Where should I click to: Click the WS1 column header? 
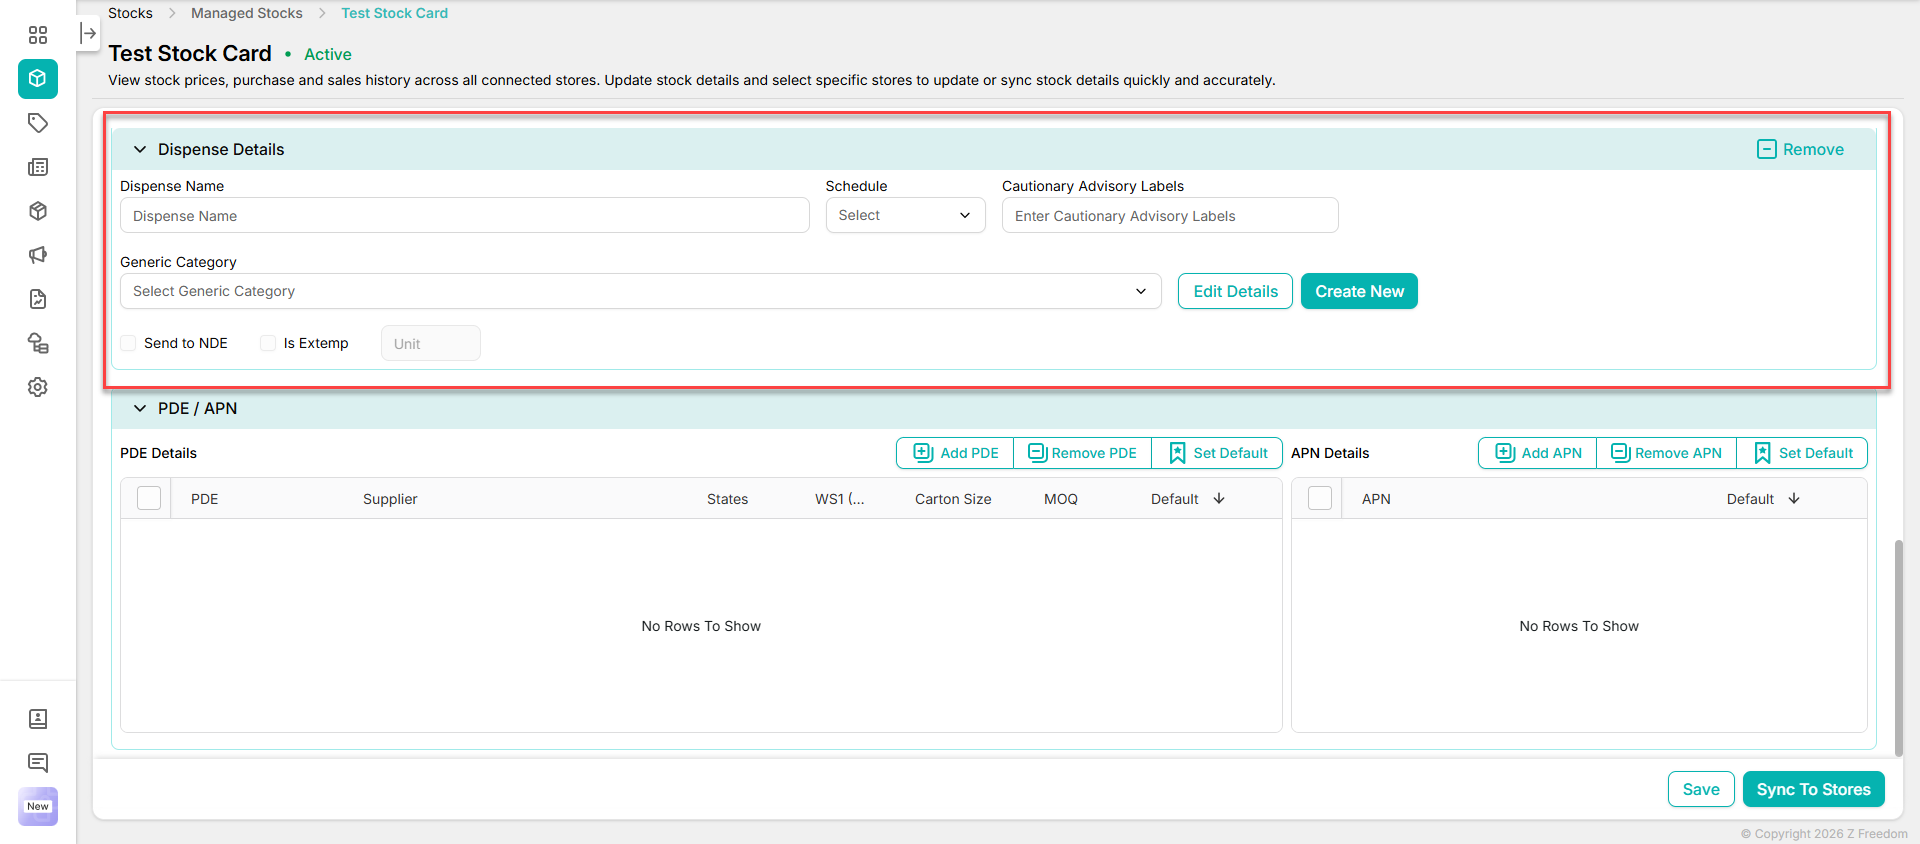(840, 499)
